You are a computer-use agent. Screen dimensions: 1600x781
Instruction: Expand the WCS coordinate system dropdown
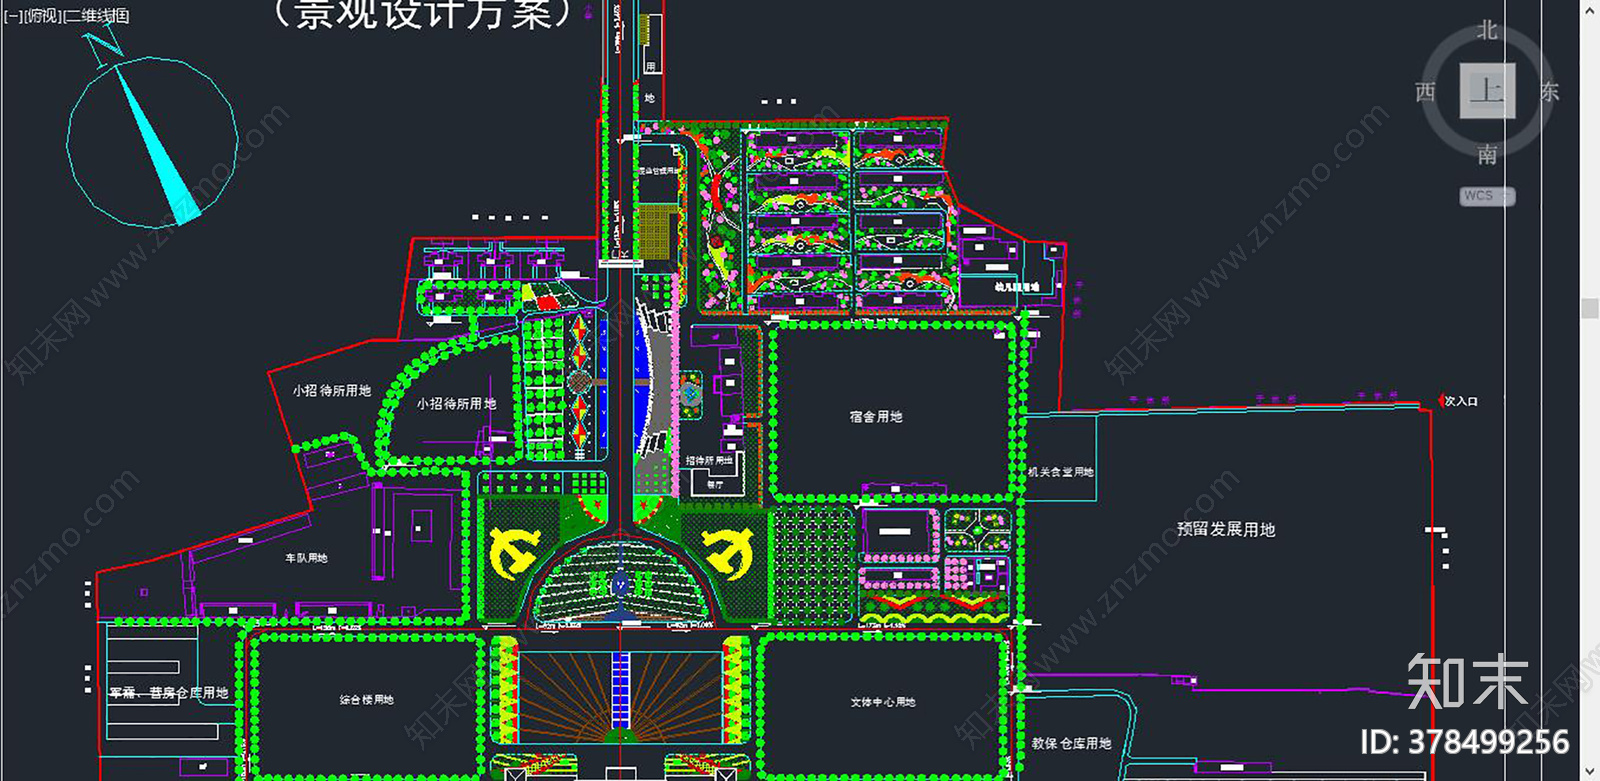(x=1487, y=196)
